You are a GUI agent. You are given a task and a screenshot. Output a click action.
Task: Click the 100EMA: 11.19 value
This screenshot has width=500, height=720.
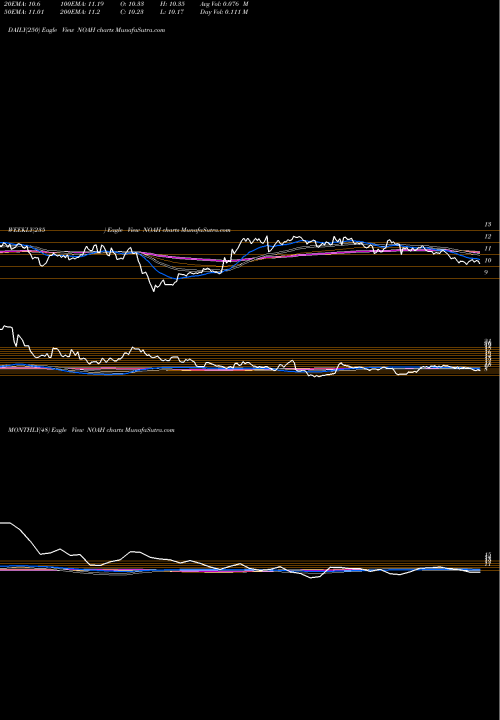(82, 4)
